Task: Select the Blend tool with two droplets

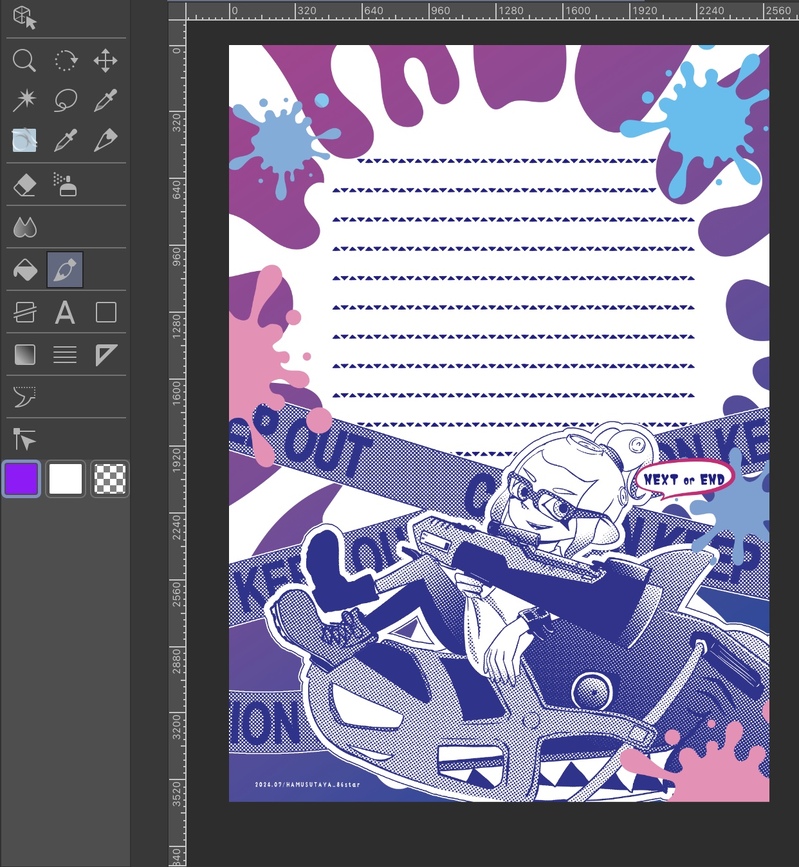Action: (x=24, y=227)
